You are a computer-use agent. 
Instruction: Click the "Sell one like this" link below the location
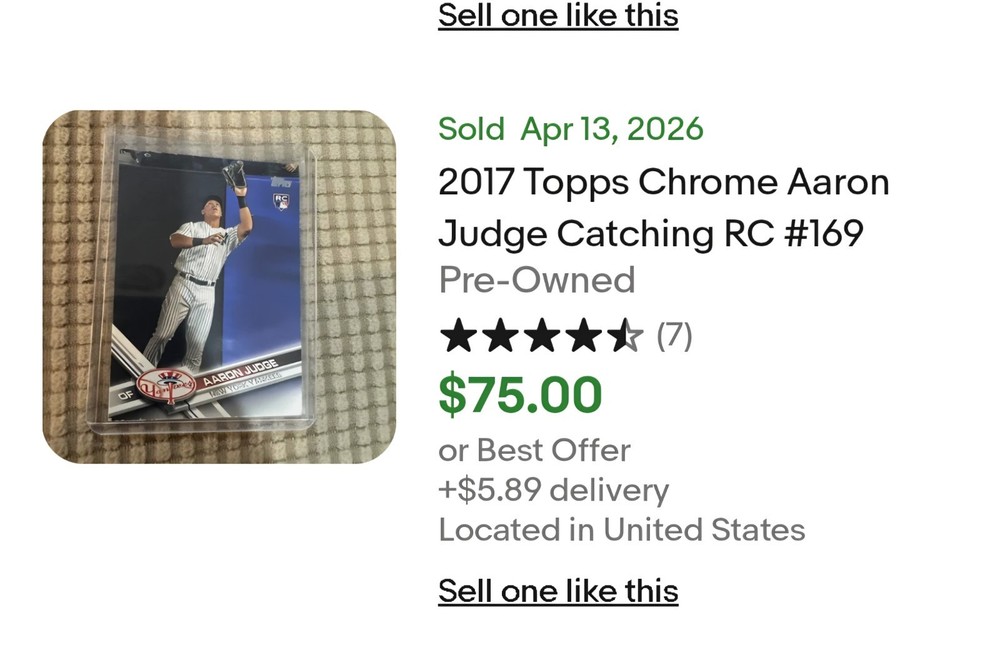click(558, 591)
